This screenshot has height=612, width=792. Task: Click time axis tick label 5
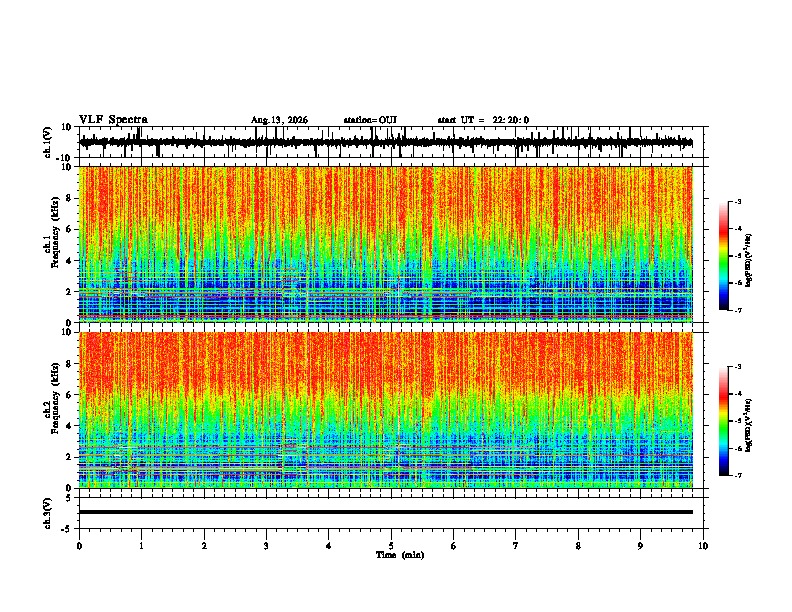pos(391,546)
